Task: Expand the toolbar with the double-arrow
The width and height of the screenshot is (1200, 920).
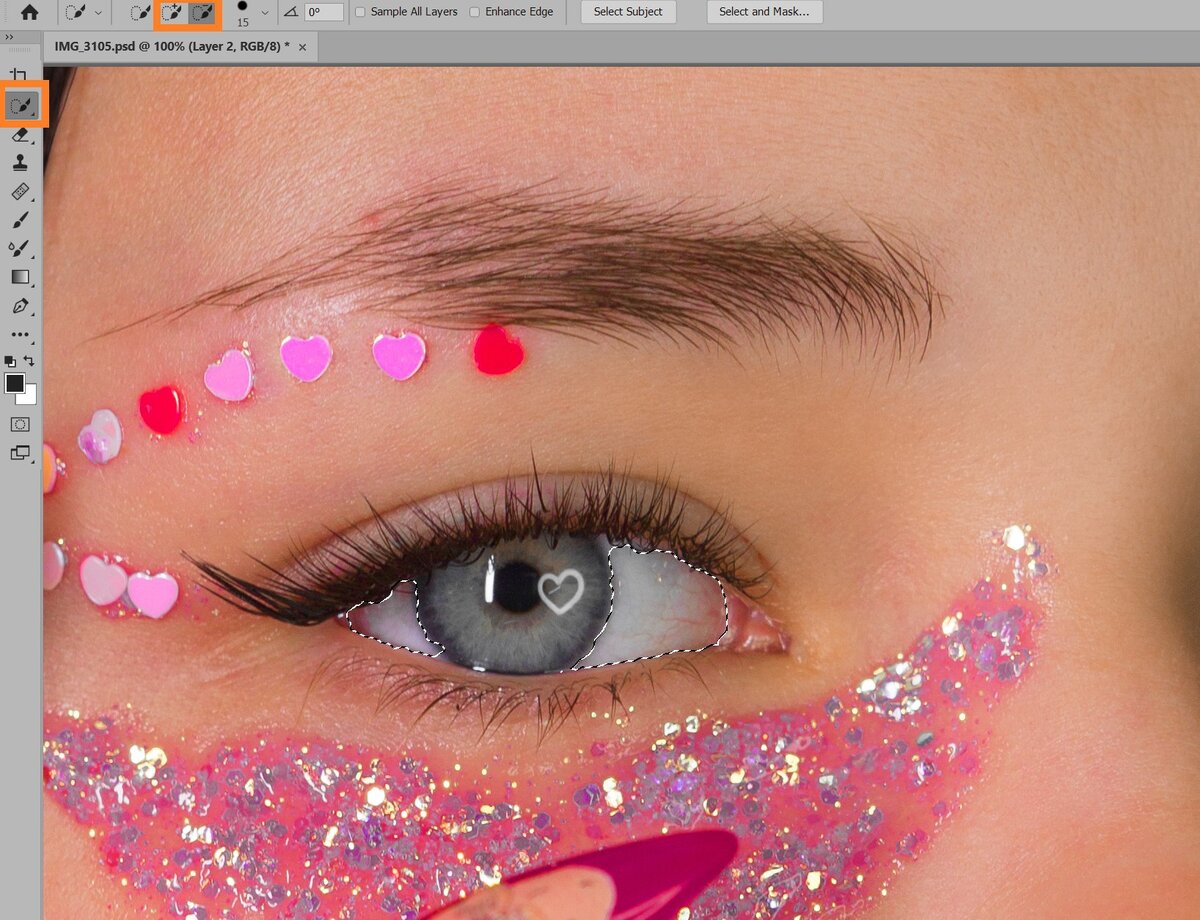Action: pos(9,37)
